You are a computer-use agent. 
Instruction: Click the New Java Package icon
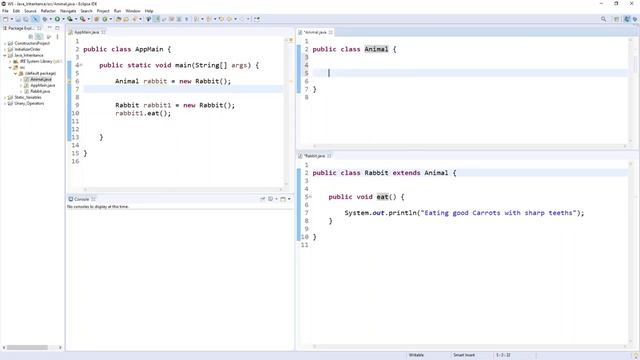(96, 19)
